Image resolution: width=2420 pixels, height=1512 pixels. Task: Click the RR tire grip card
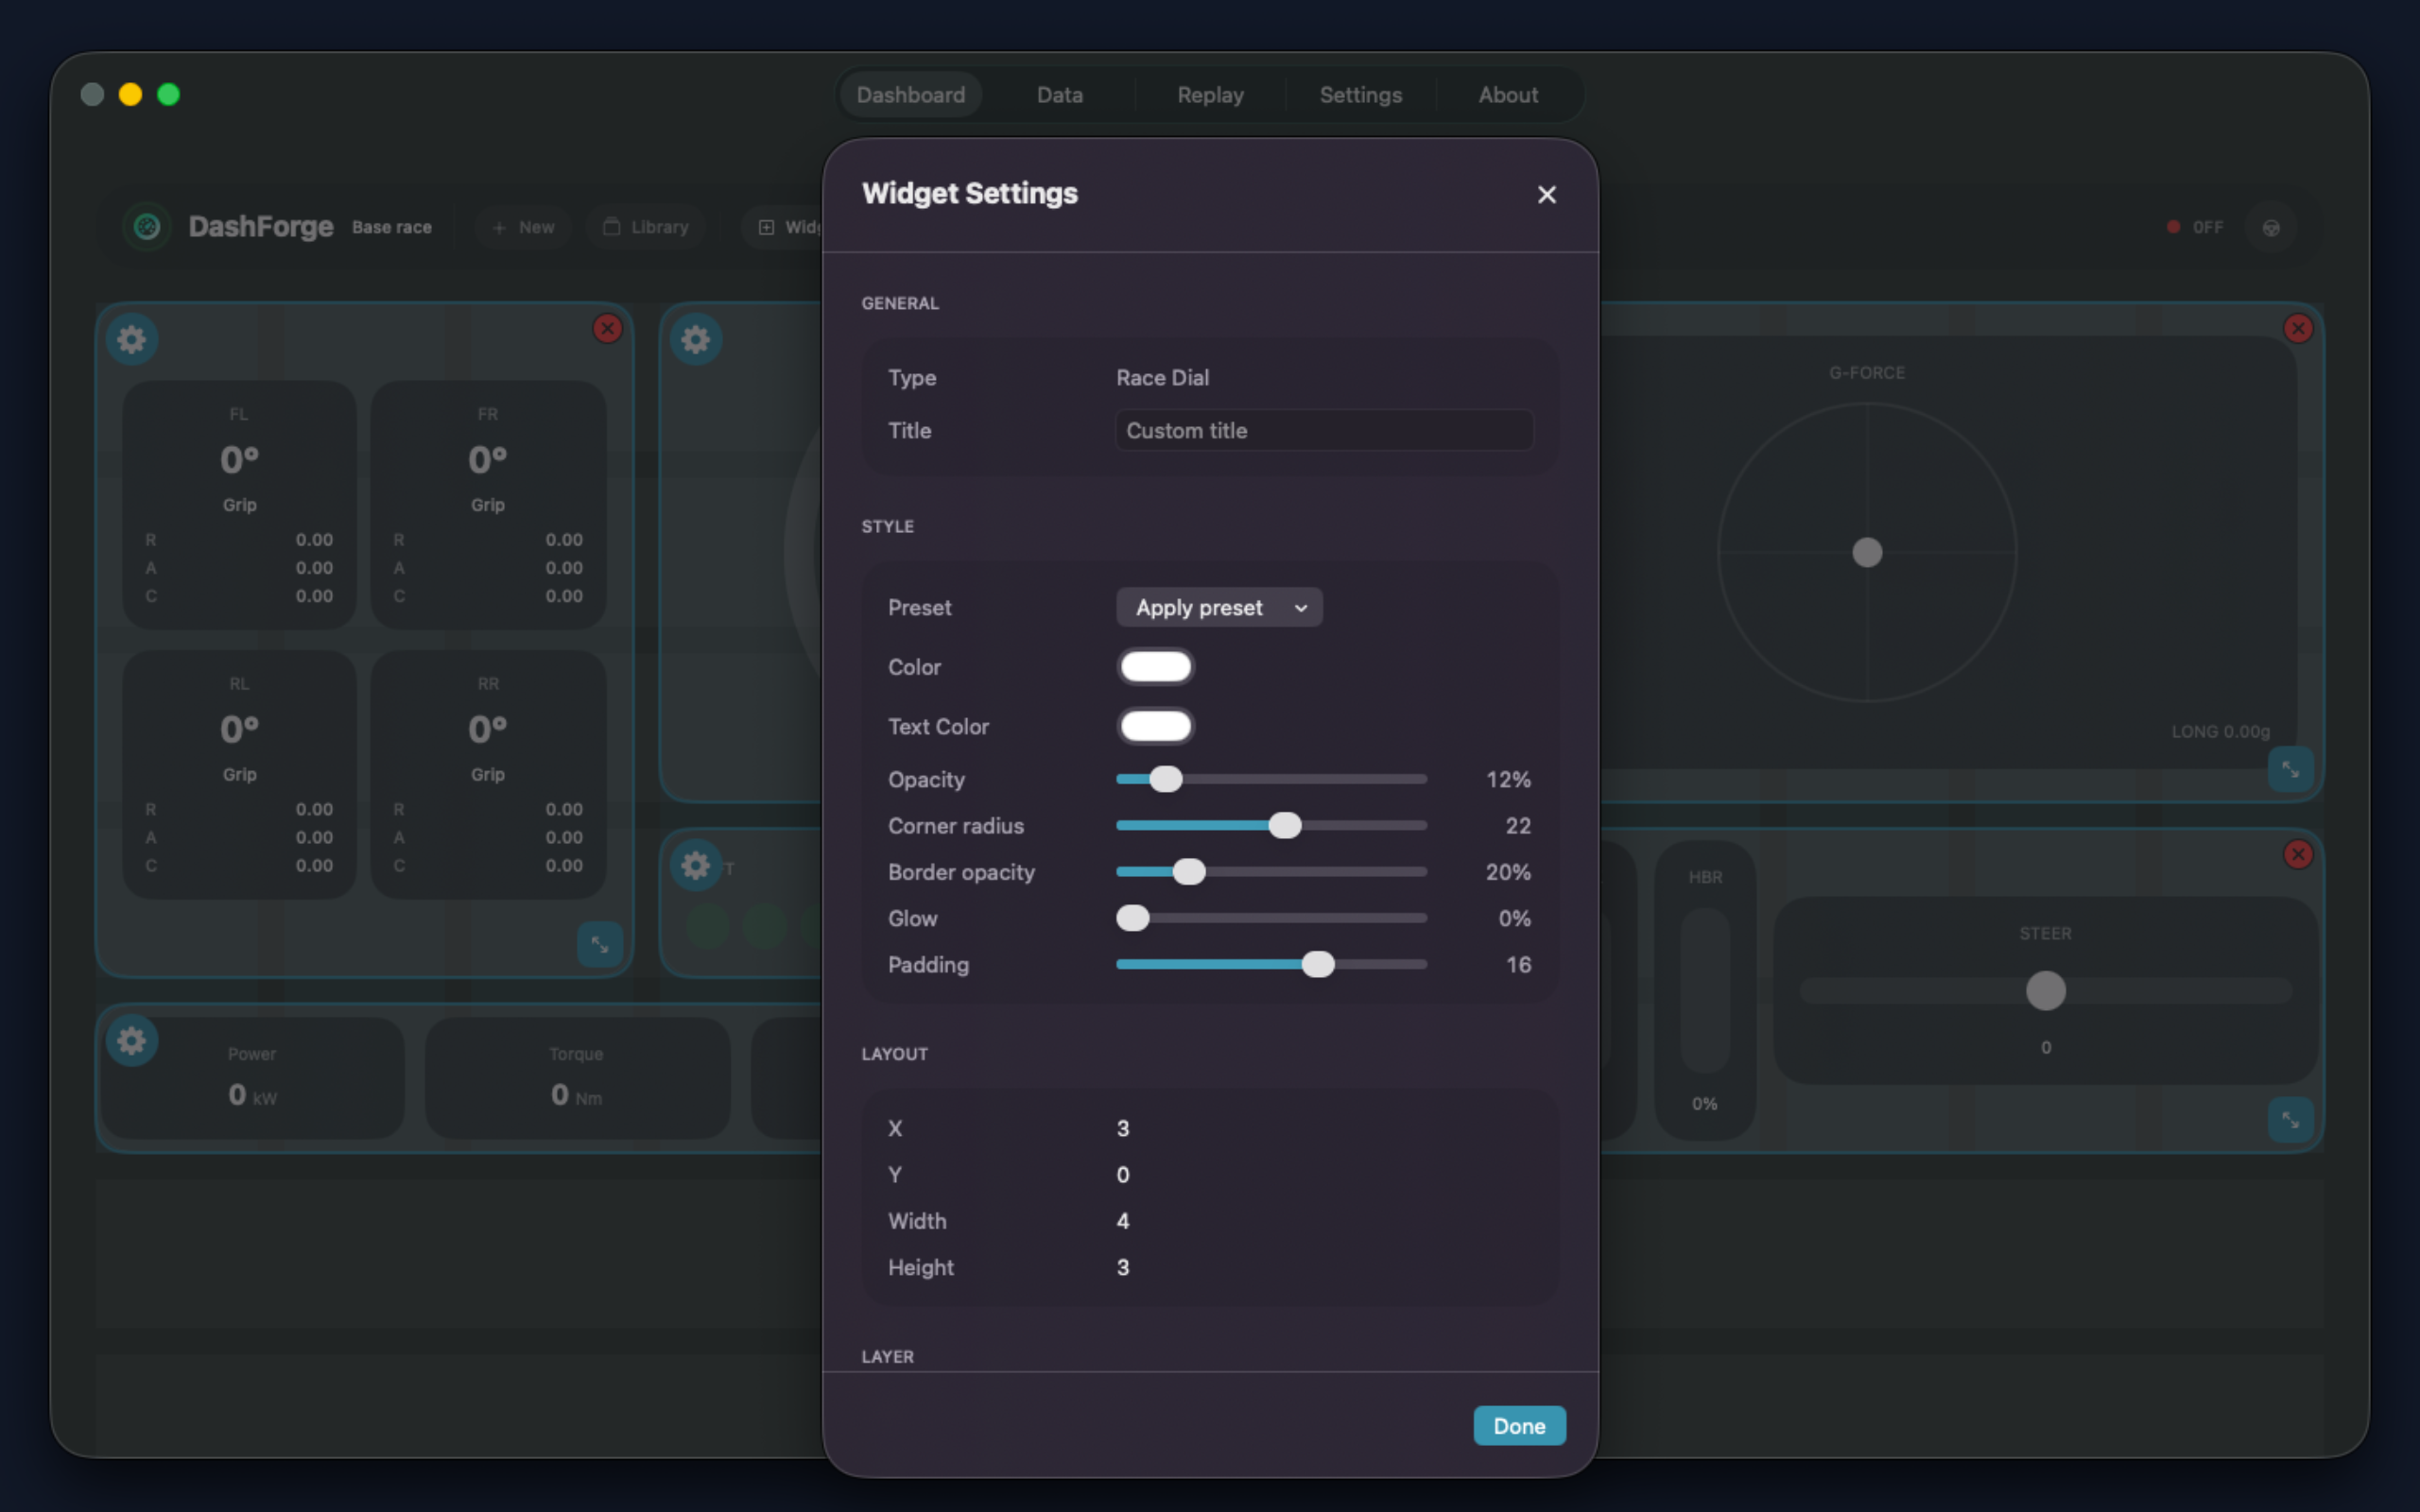pyautogui.click(x=488, y=774)
